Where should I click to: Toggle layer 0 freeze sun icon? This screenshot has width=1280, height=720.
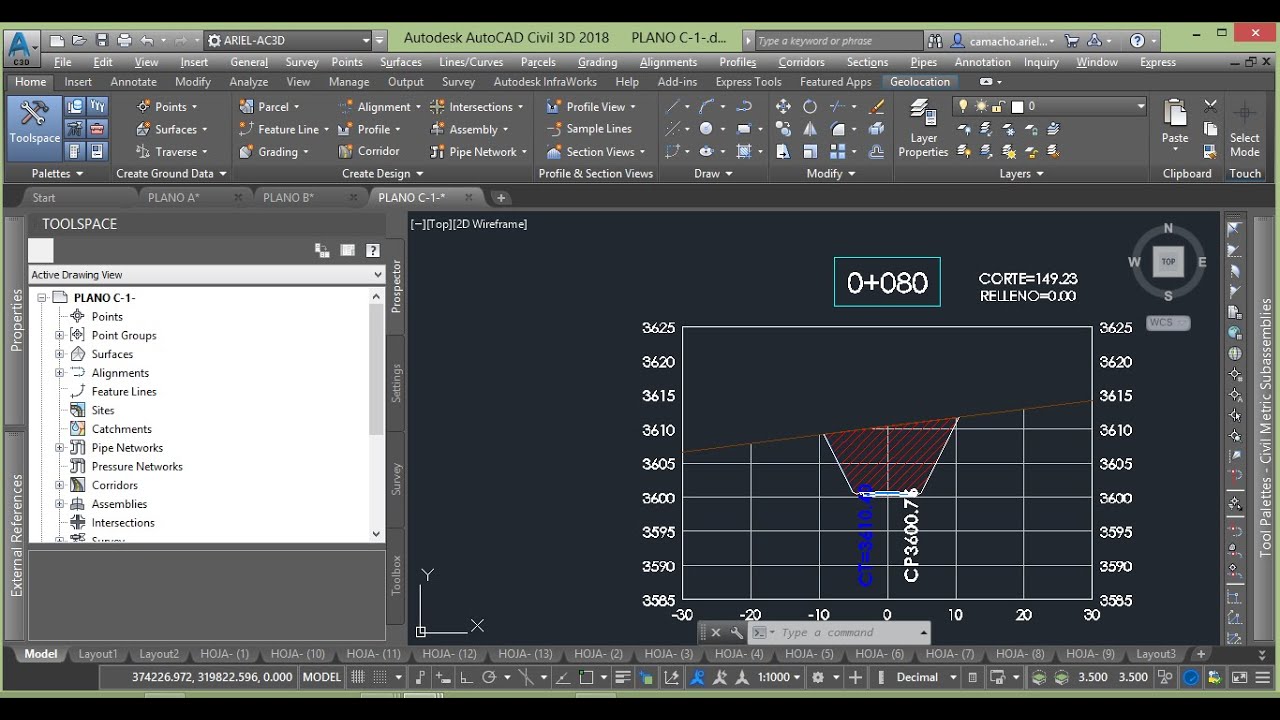[983, 106]
